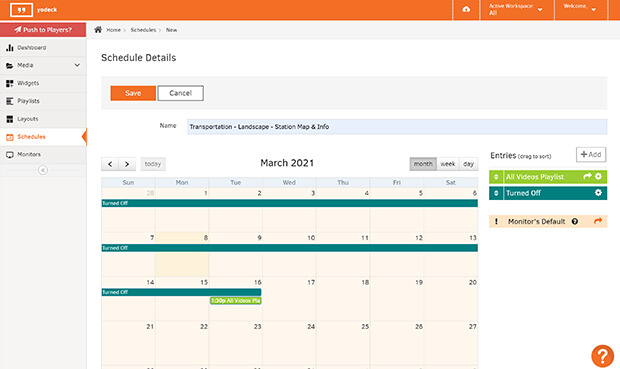Save the schedule
Image resolution: width=620 pixels, height=369 pixels.
click(x=133, y=93)
